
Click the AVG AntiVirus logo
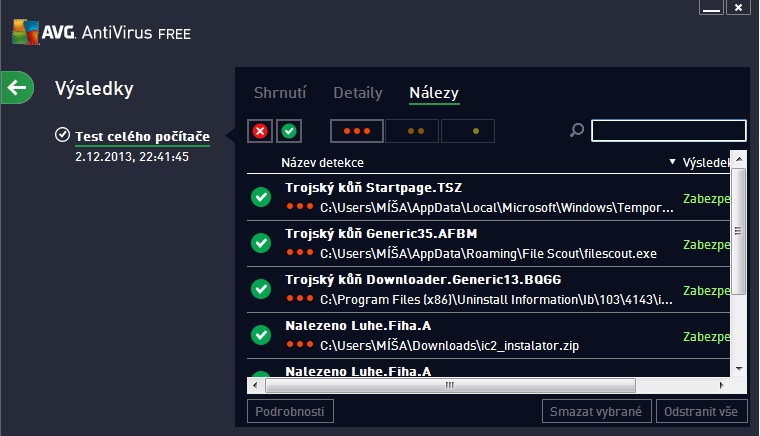tap(101, 32)
